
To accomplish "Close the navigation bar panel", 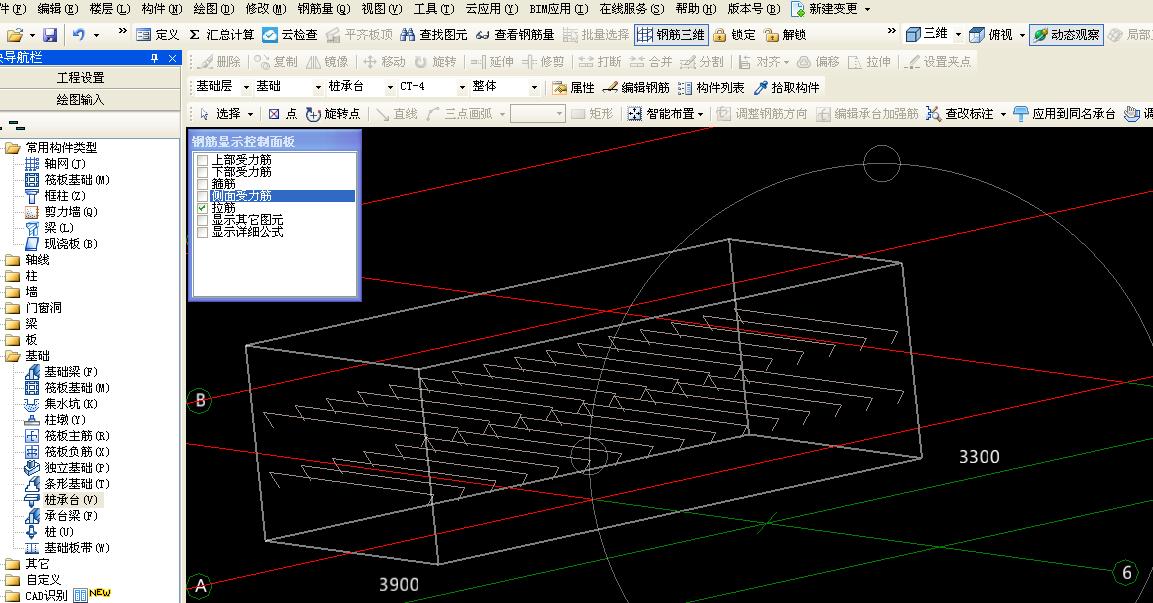I will [x=172, y=58].
